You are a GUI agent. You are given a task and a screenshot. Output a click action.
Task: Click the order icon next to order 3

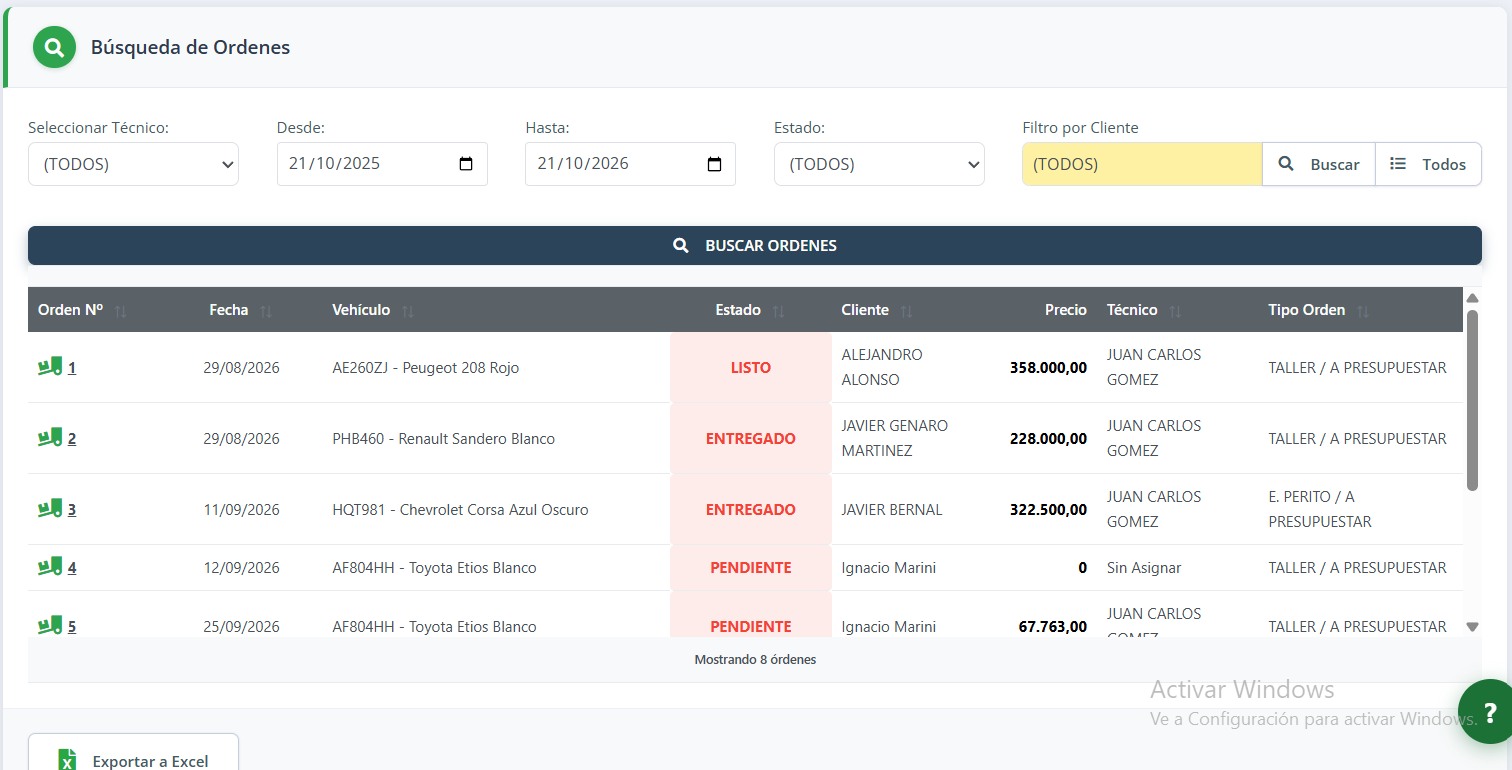tap(50, 509)
